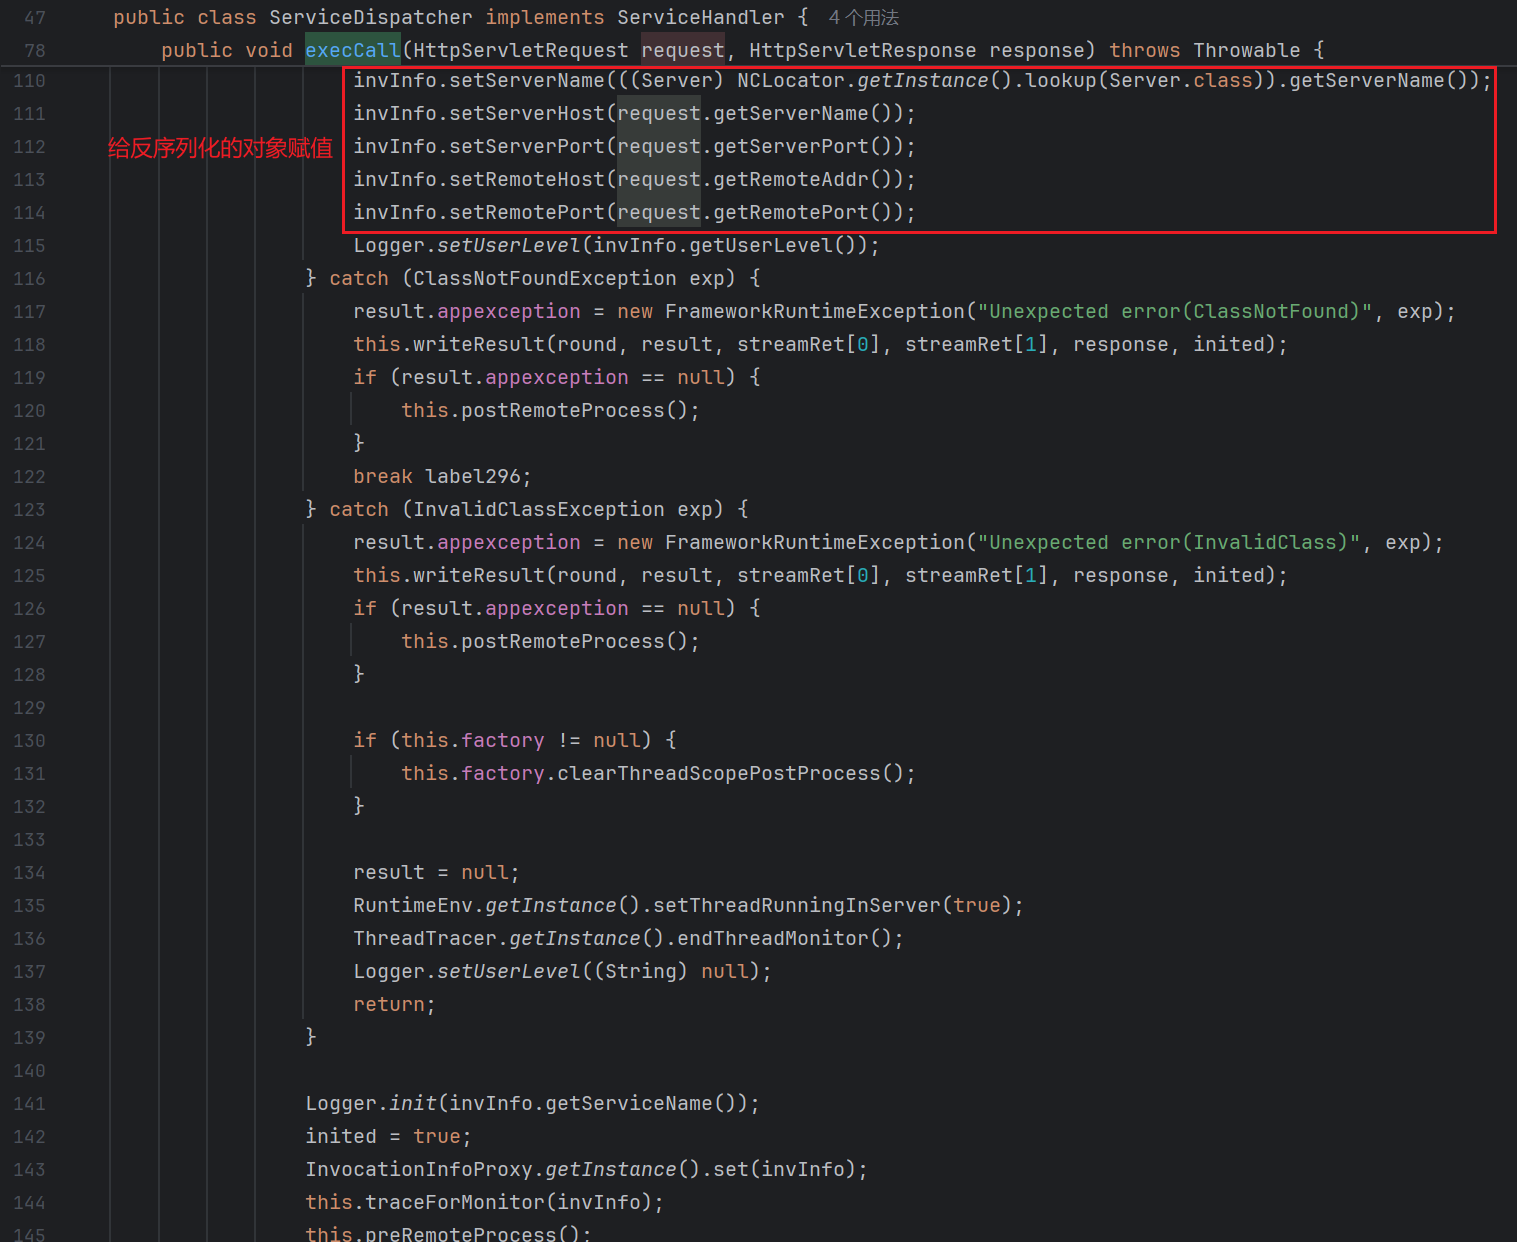Viewport: 1517px width, 1242px height.
Task: Click line number 110 in the gutter
Action: point(29,81)
